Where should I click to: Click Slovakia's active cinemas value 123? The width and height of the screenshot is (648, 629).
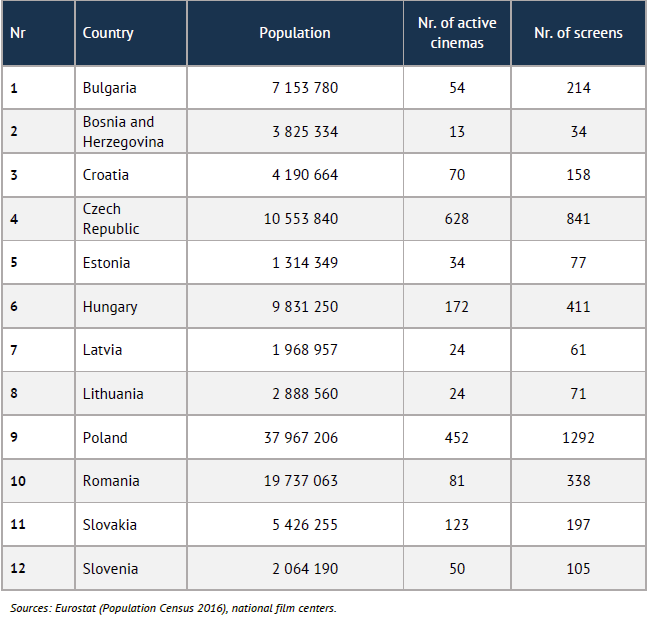tap(456, 525)
